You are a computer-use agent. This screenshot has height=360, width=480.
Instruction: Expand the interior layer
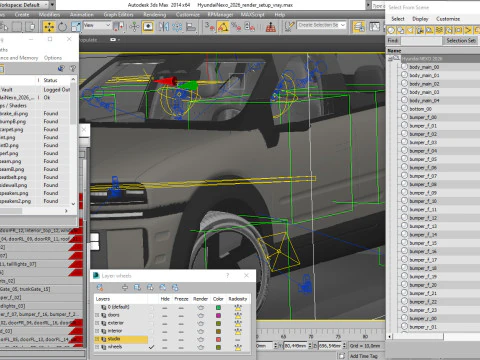pyautogui.click(x=97, y=331)
